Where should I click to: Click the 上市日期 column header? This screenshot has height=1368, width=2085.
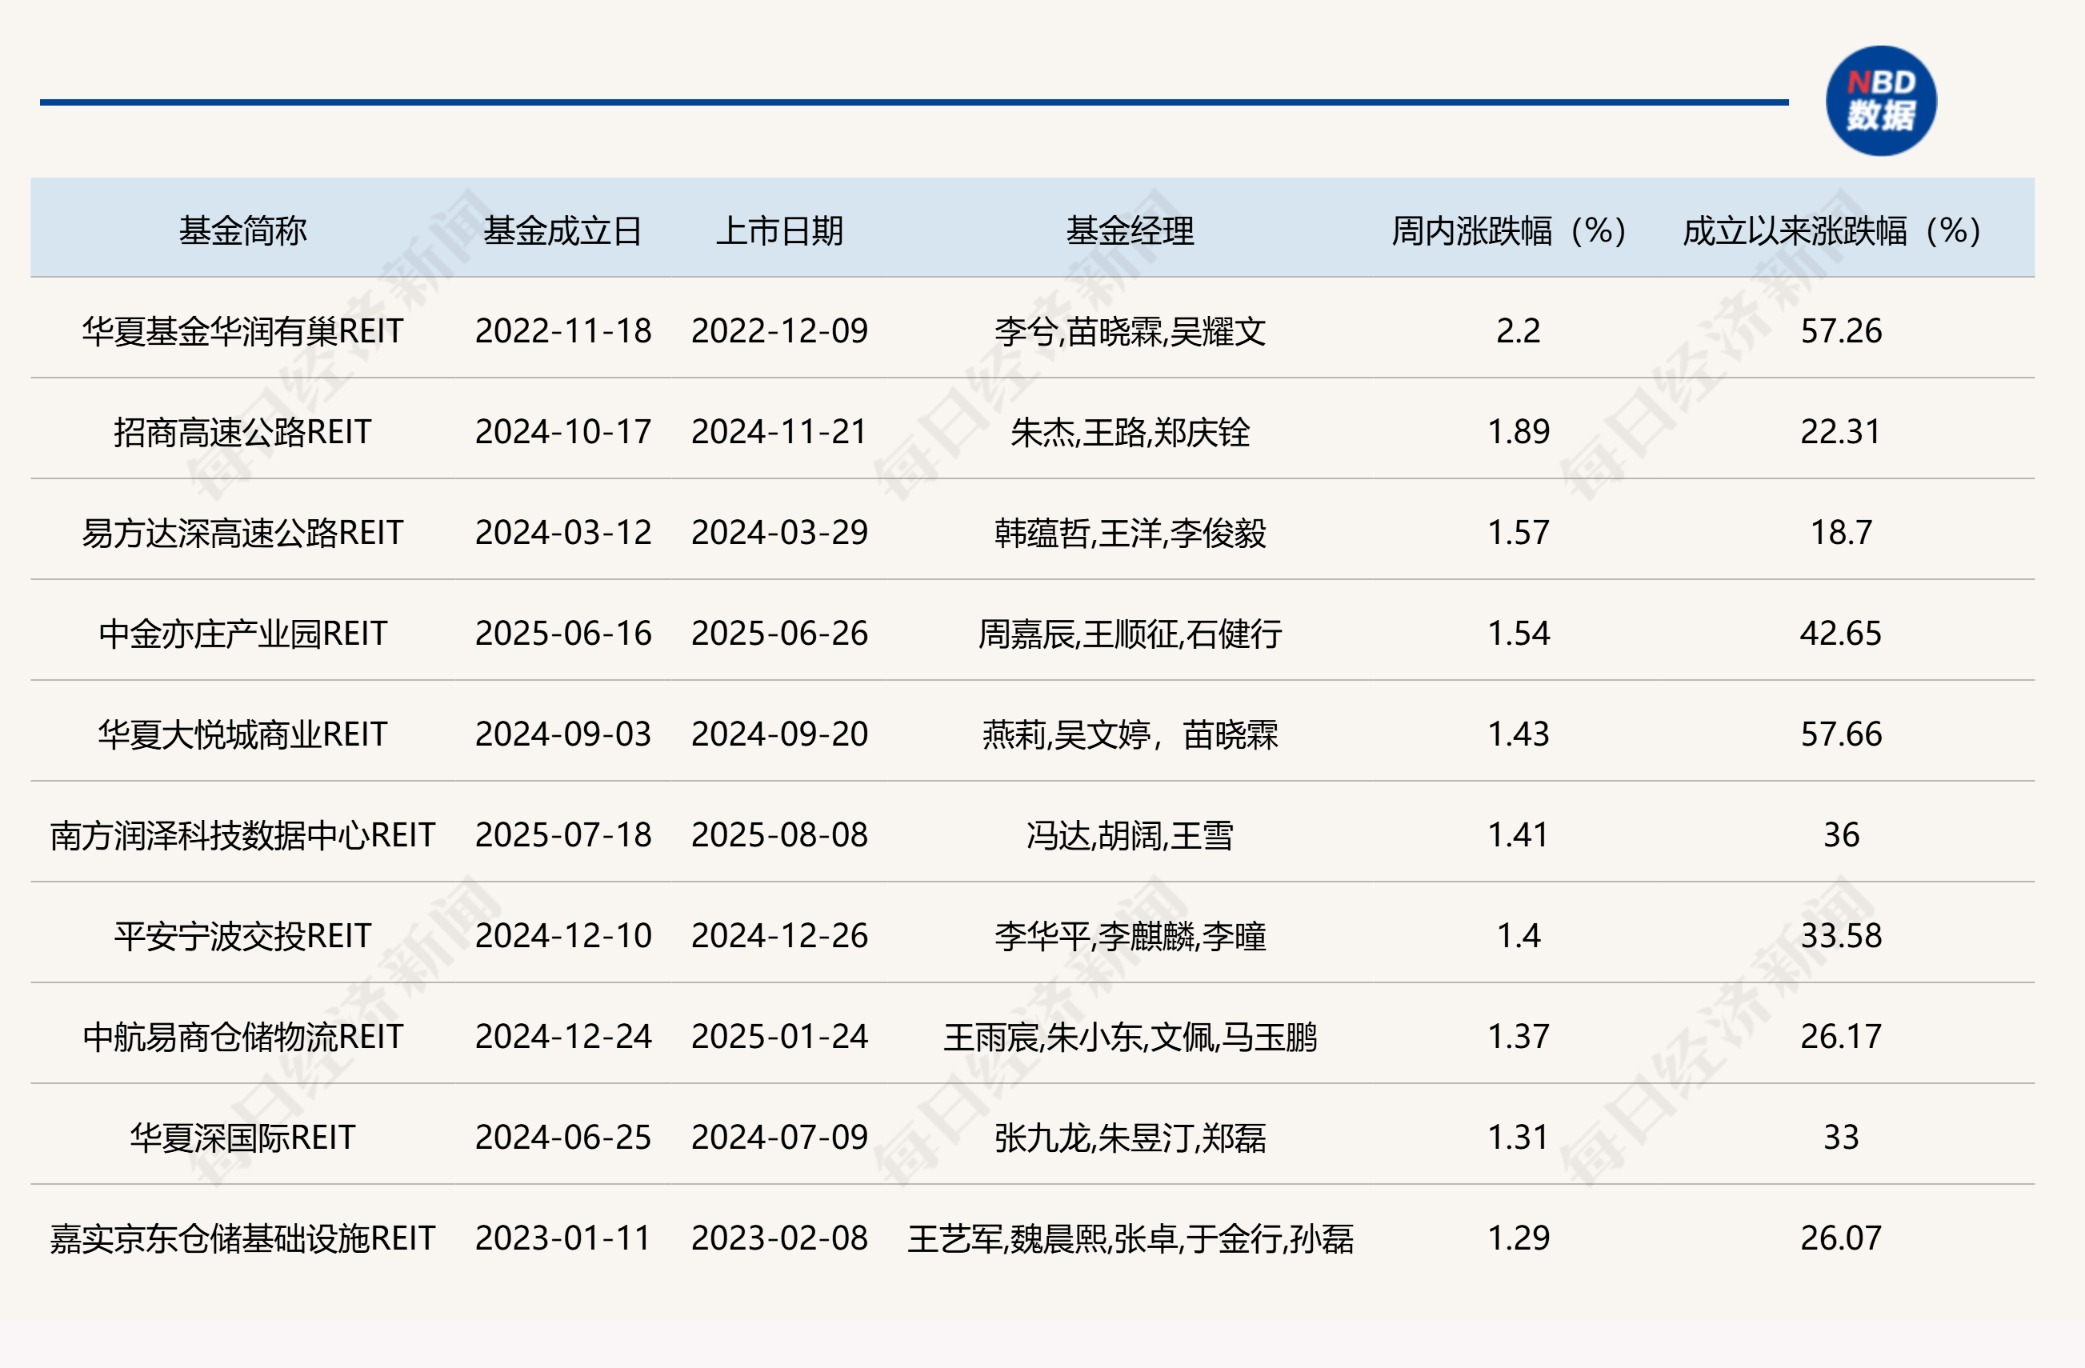pos(780,231)
